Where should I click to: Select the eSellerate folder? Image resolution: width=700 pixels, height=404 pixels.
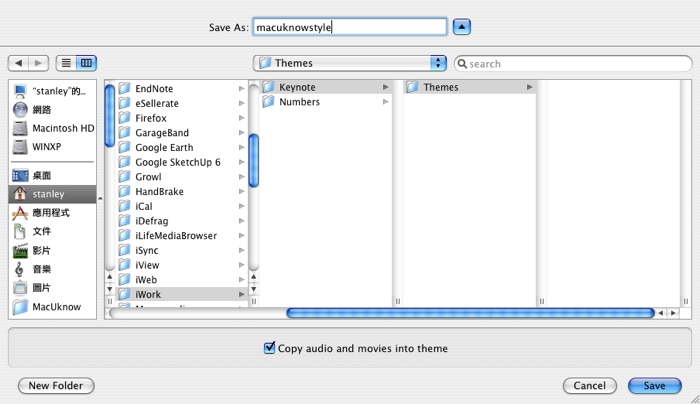182,103
